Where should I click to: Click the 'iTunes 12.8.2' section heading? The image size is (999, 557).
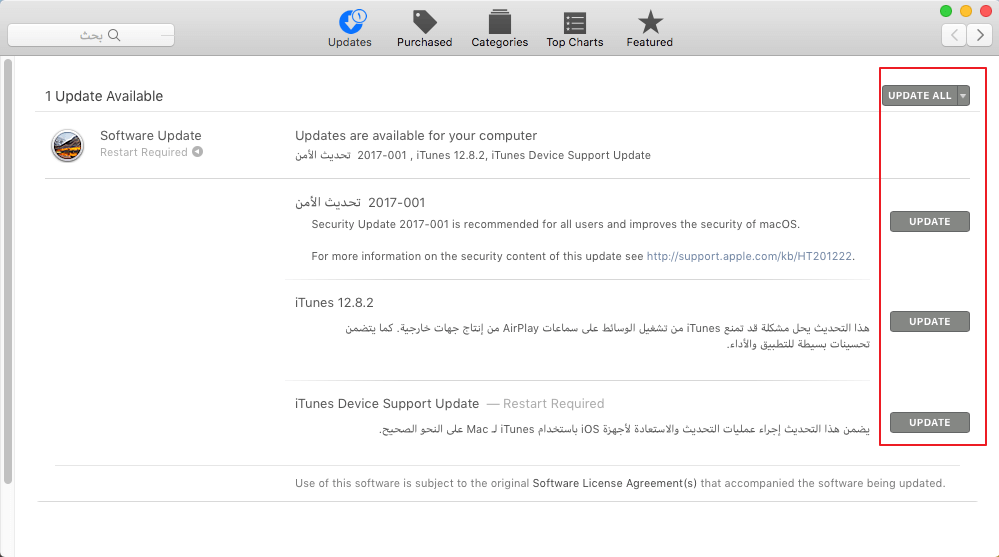tap(334, 303)
